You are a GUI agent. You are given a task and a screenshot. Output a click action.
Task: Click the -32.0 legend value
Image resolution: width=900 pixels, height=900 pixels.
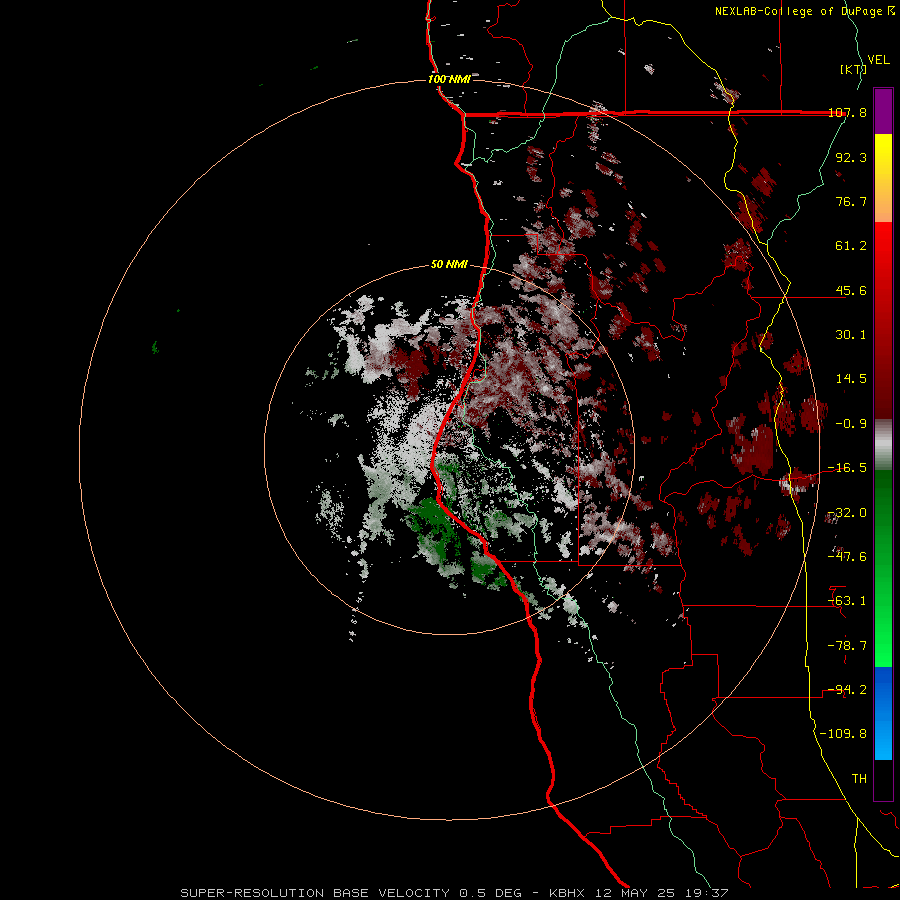tap(847, 513)
